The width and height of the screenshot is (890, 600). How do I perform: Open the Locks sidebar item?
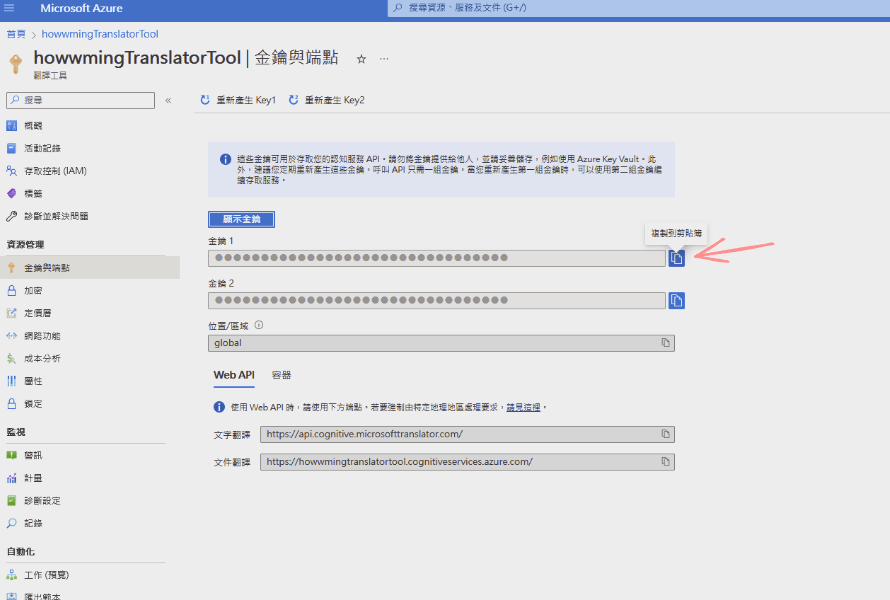coord(33,404)
